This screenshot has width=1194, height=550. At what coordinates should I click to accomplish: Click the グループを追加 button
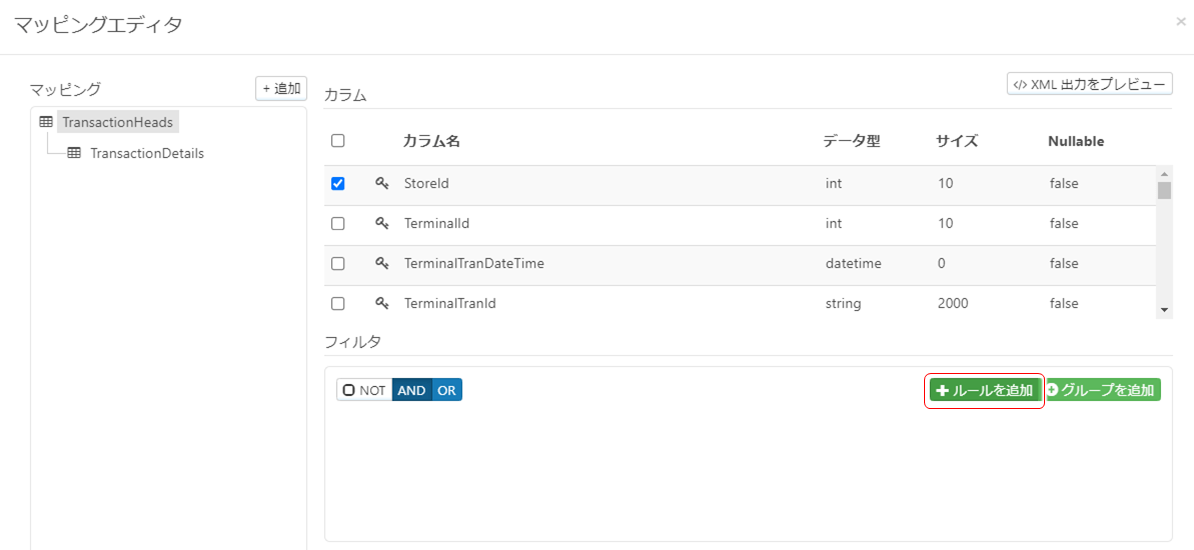1102,390
